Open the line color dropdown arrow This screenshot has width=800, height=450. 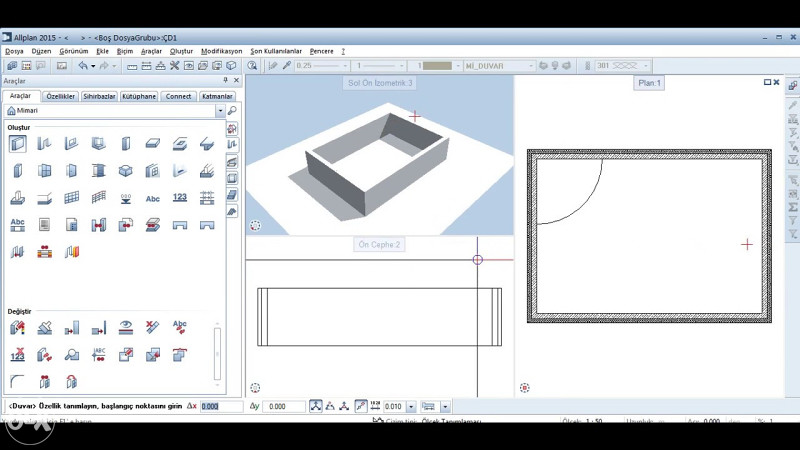pyautogui.click(x=458, y=66)
